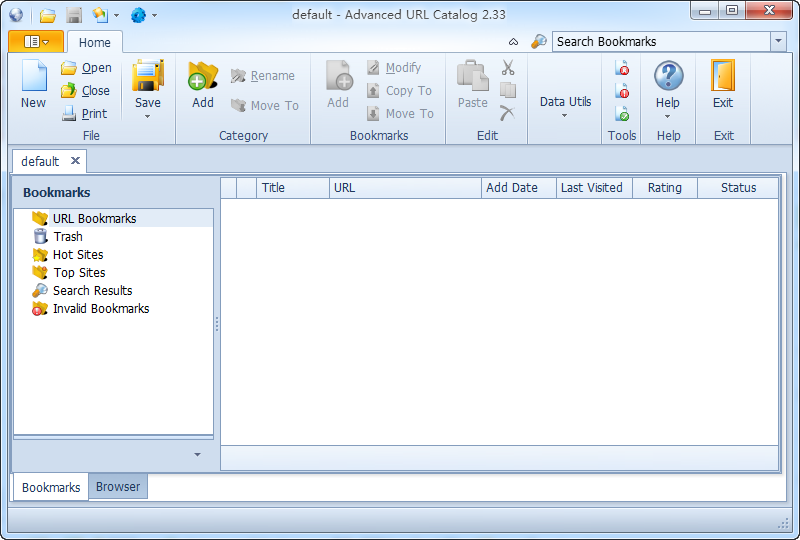Click the Delete icon in Edit group
Viewport: 800px width, 540px height.
click(x=508, y=113)
